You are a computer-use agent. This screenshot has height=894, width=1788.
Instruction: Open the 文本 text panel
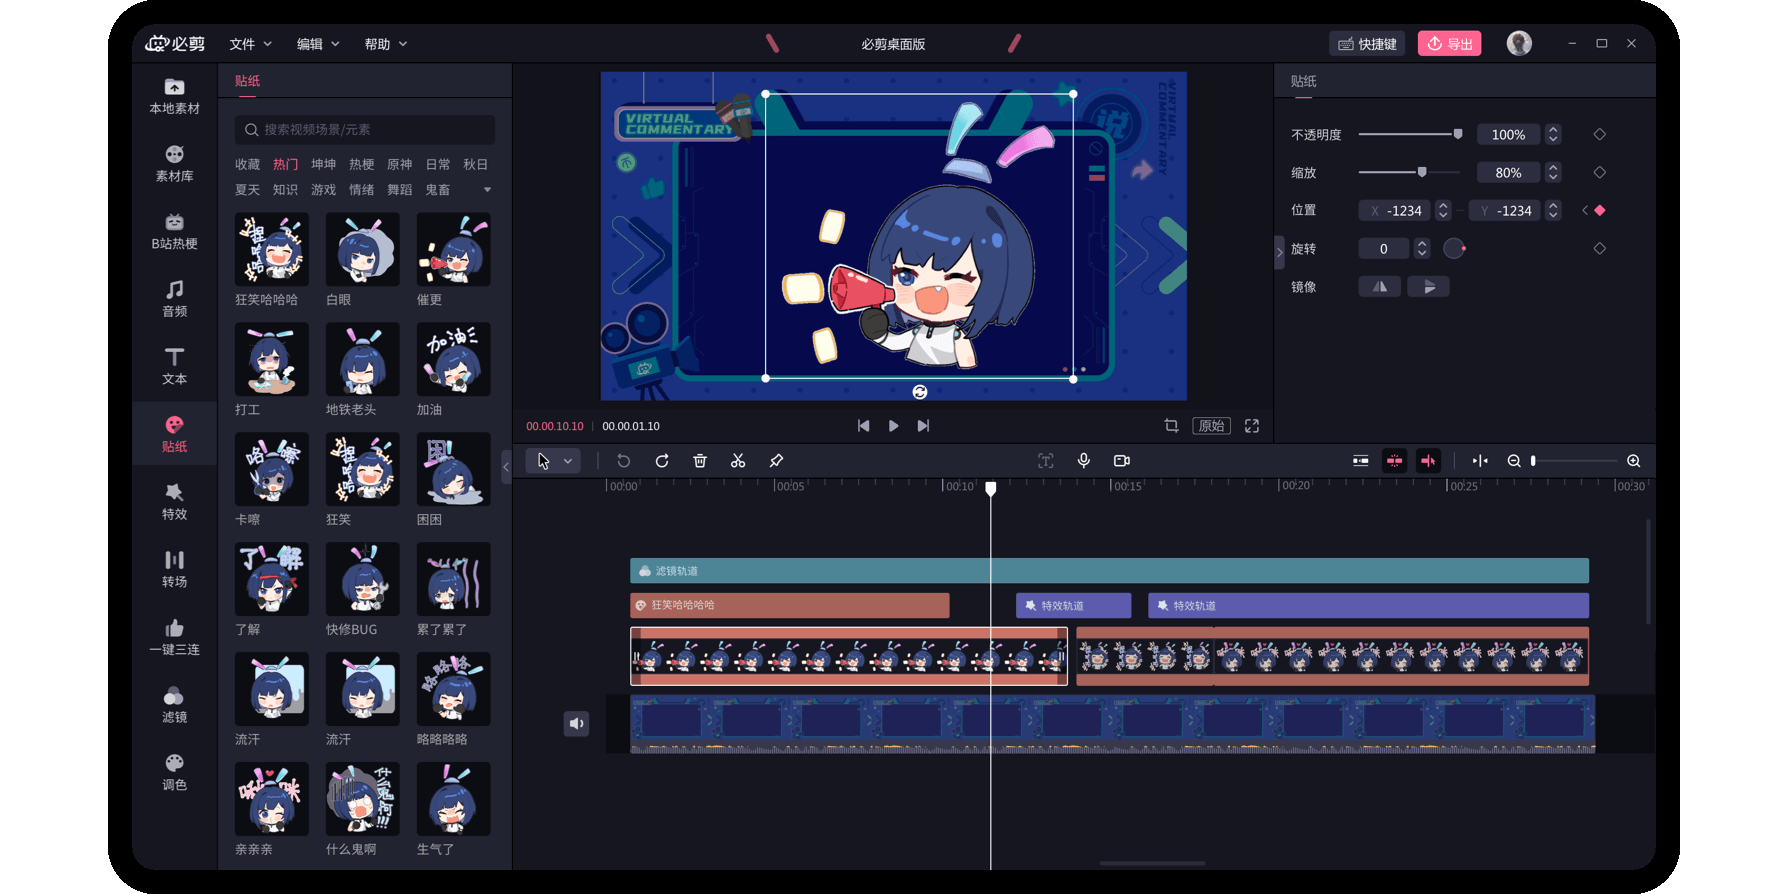[174, 367]
